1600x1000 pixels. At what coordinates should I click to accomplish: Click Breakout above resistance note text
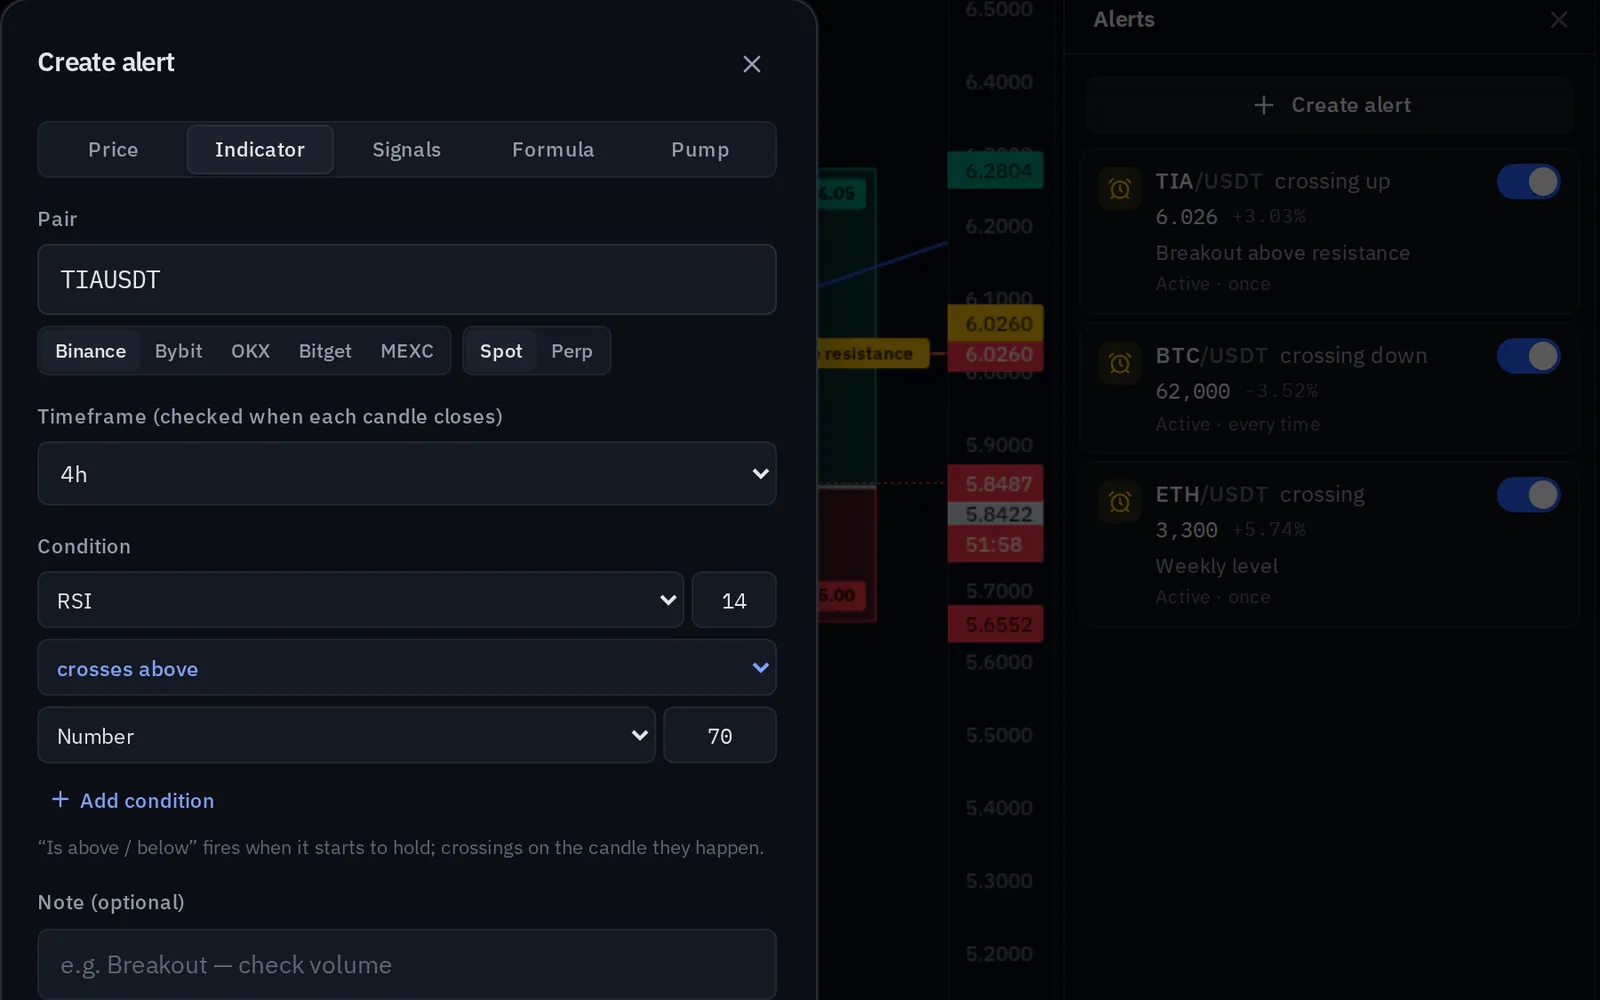(1283, 253)
